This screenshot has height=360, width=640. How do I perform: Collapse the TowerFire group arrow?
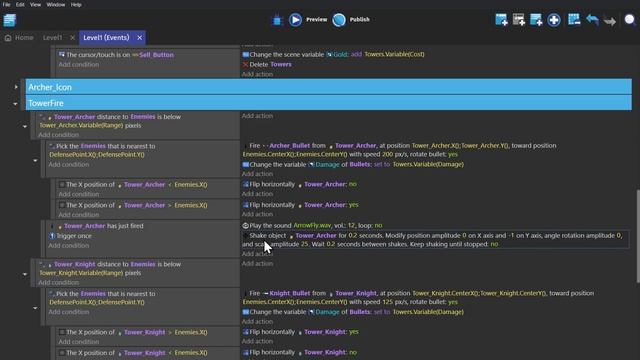(16, 104)
